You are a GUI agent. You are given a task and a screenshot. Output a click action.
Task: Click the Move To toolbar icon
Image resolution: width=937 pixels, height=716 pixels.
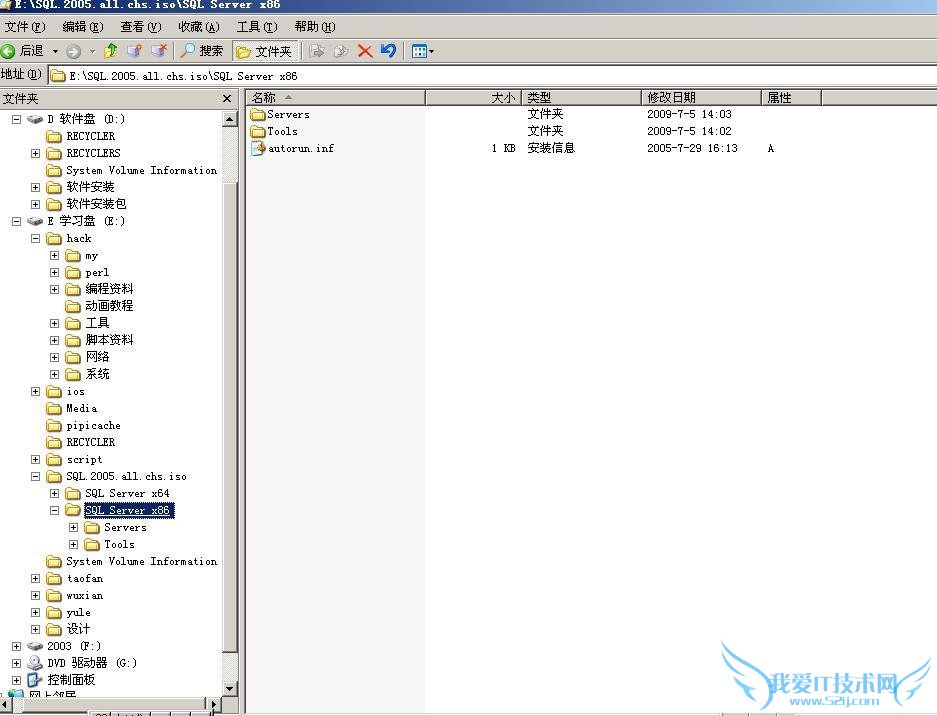pos(317,51)
